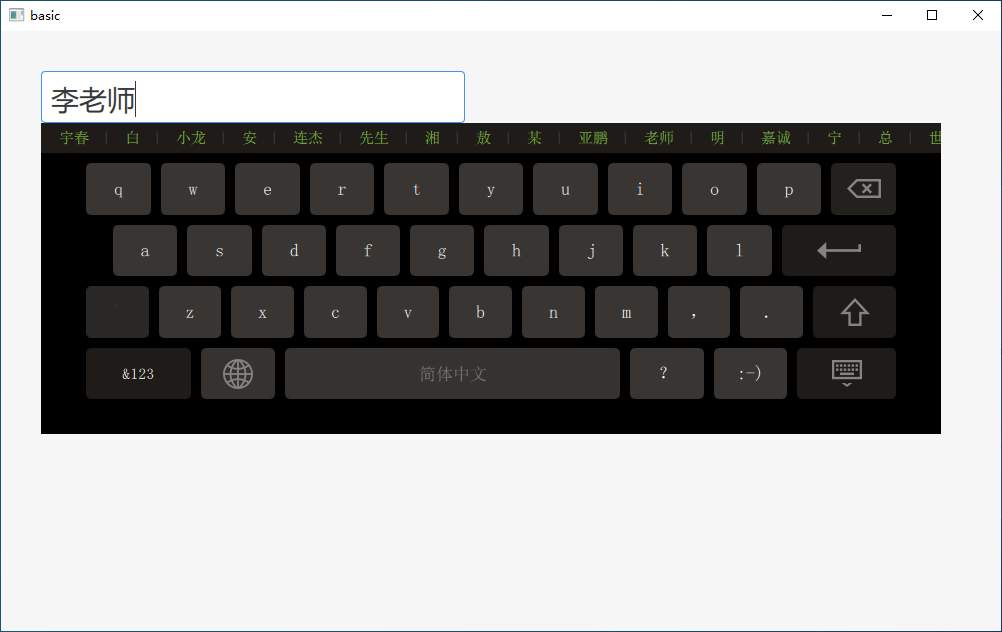The width and height of the screenshot is (1002, 632).
Task: Open symbols with the &123 key
Action: 138,374
